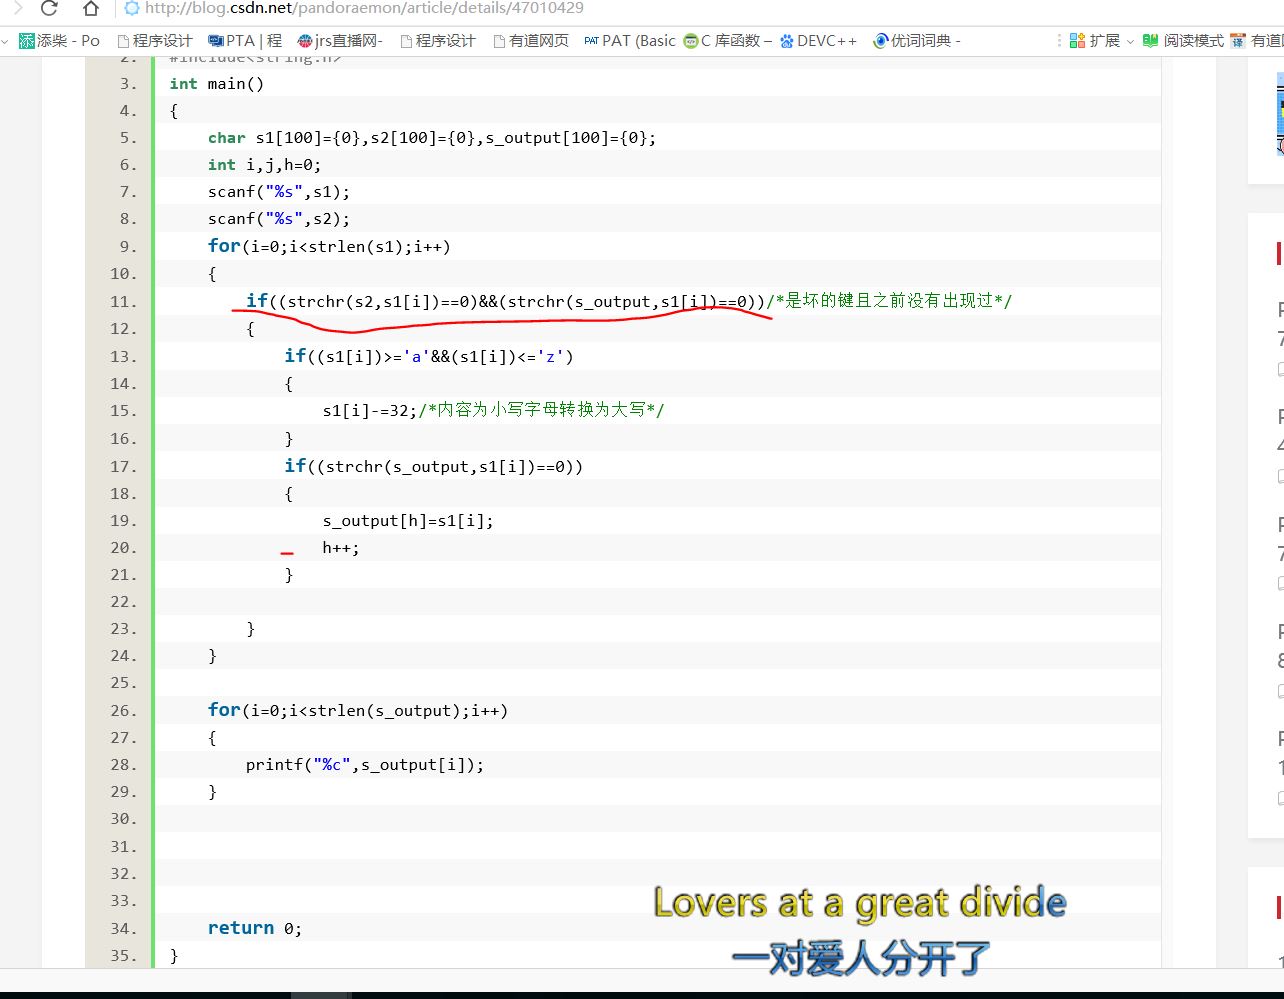Image resolution: width=1284 pixels, height=999 pixels.
Task: Click the 'return 0;' line
Action: click(x=255, y=928)
